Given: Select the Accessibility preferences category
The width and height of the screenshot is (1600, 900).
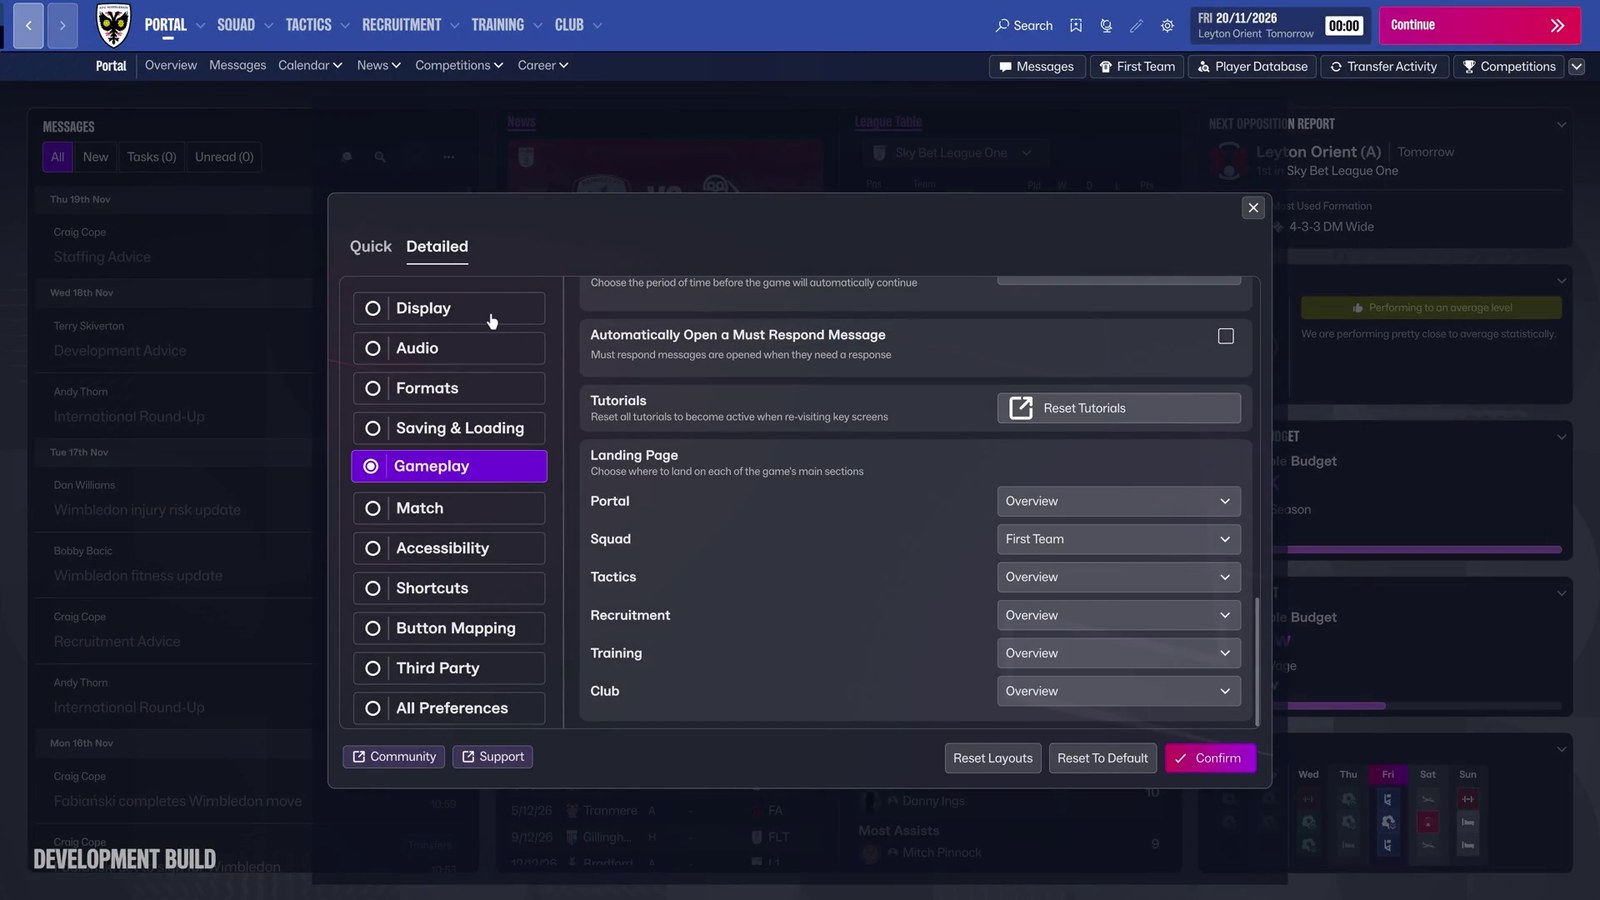Looking at the screenshot, I should [449, 548].
